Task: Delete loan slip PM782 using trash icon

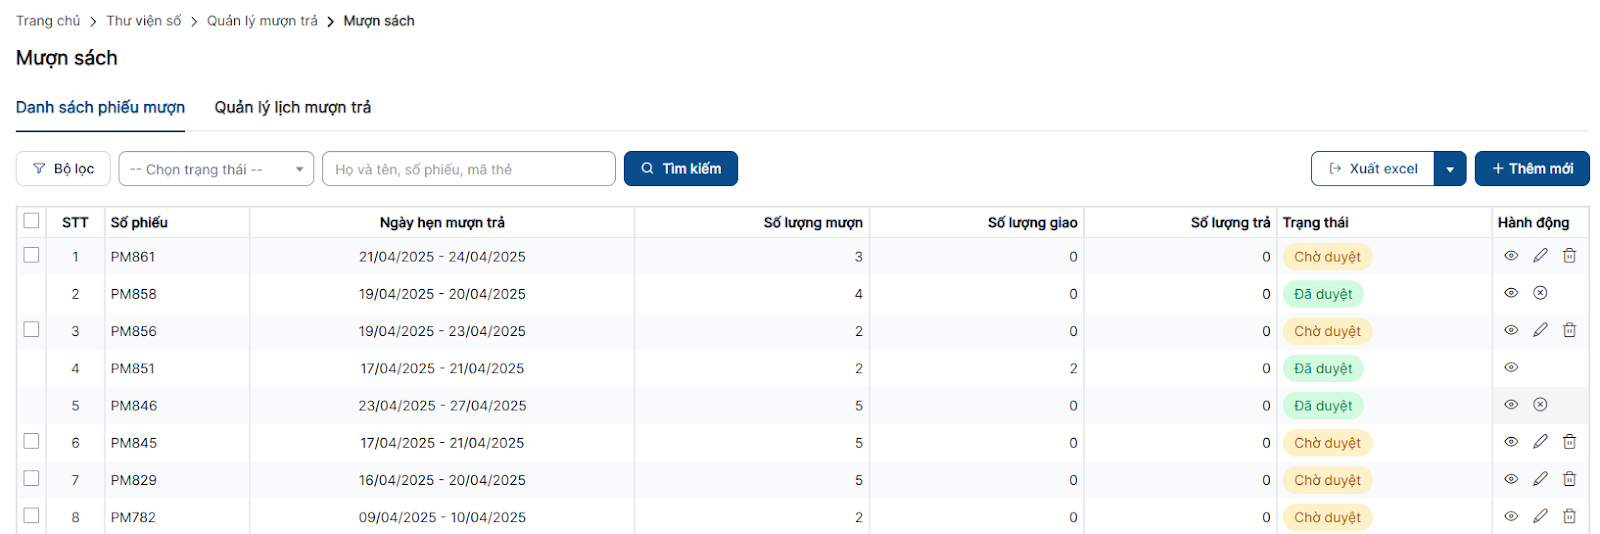Action: [1569, 516]
